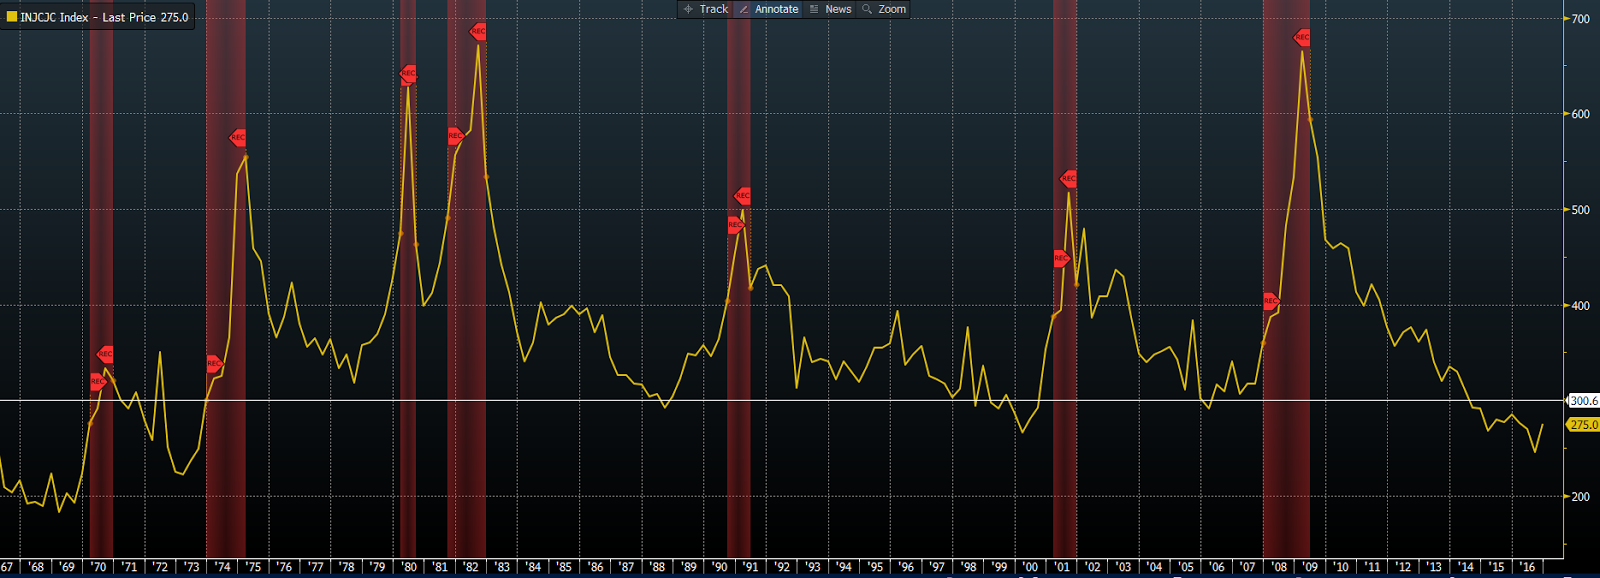
Task: Click the 700 y-axis label
Action: 1580,19
